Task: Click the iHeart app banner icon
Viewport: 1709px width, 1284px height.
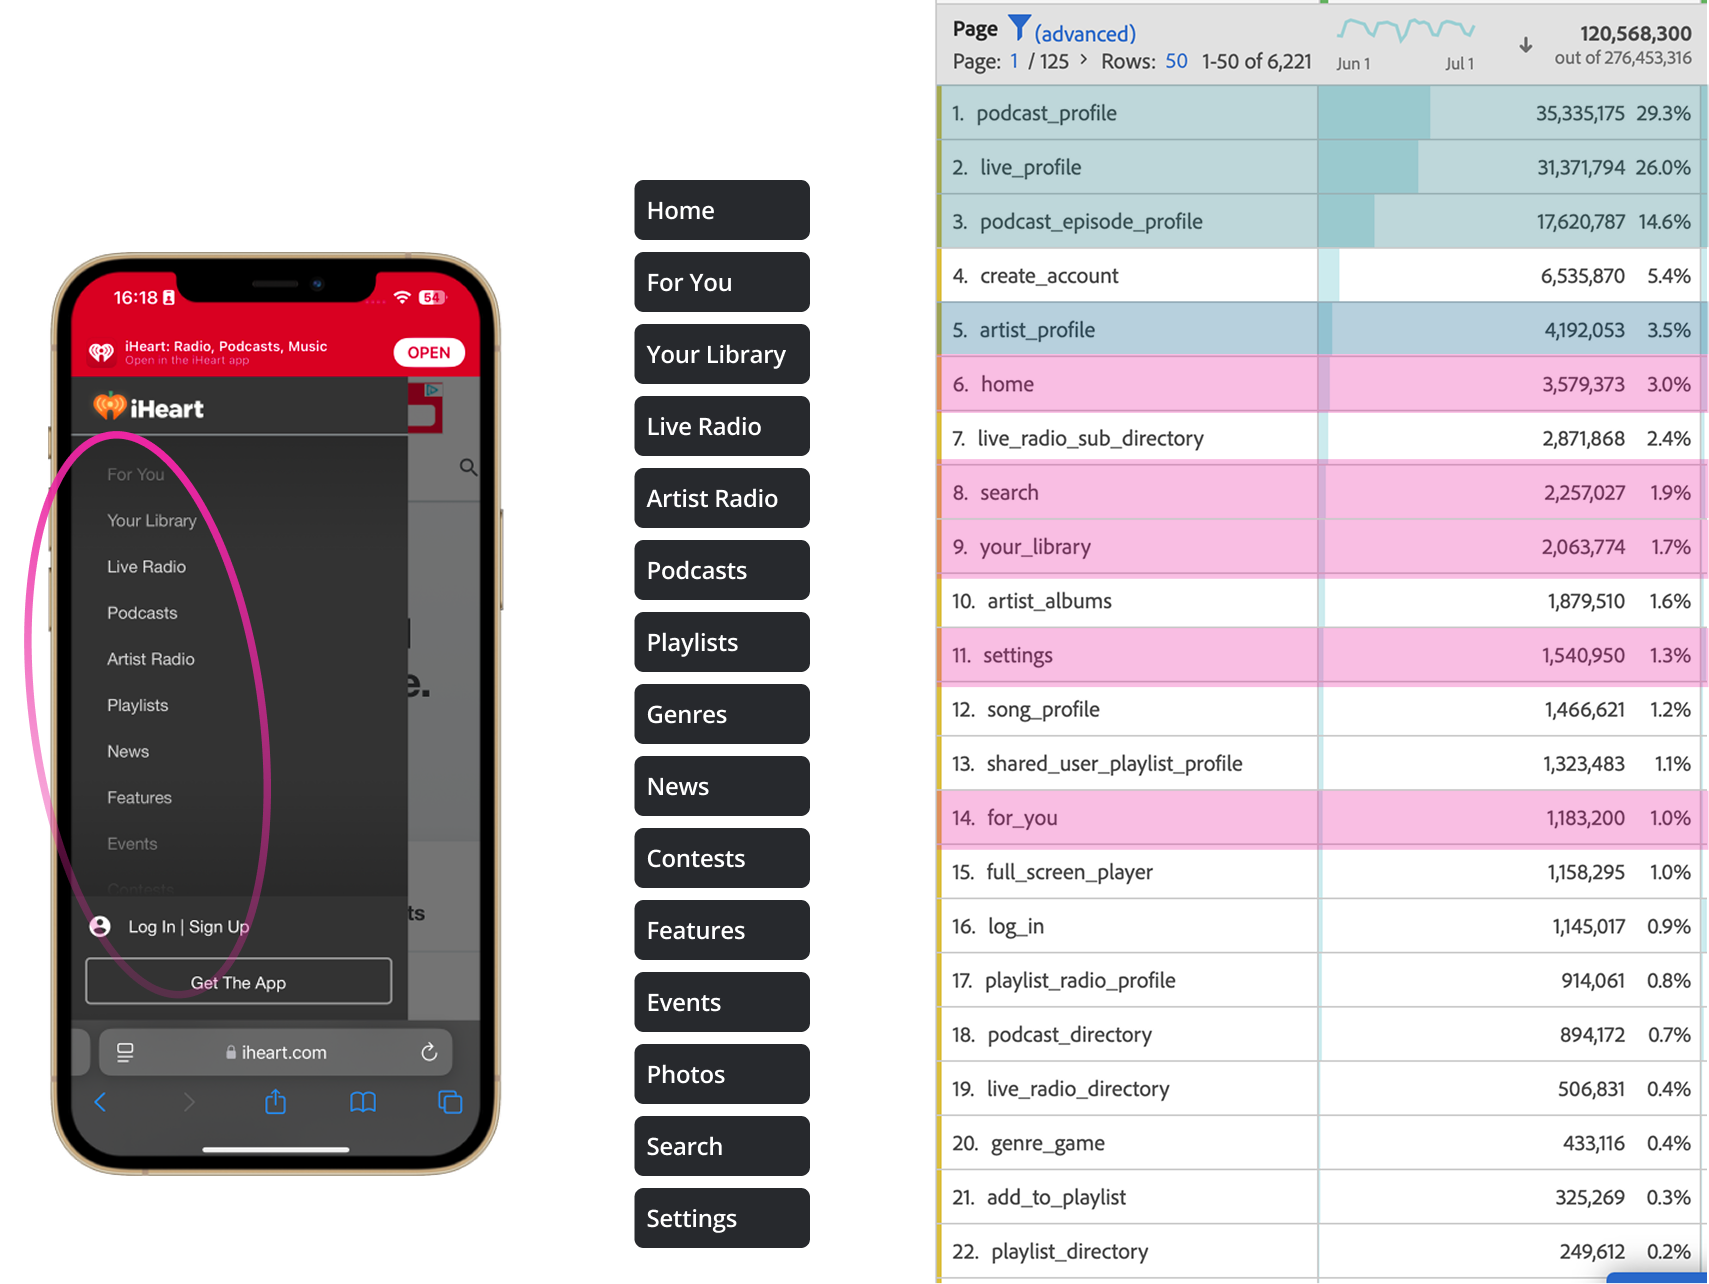Action: (101, 352)
